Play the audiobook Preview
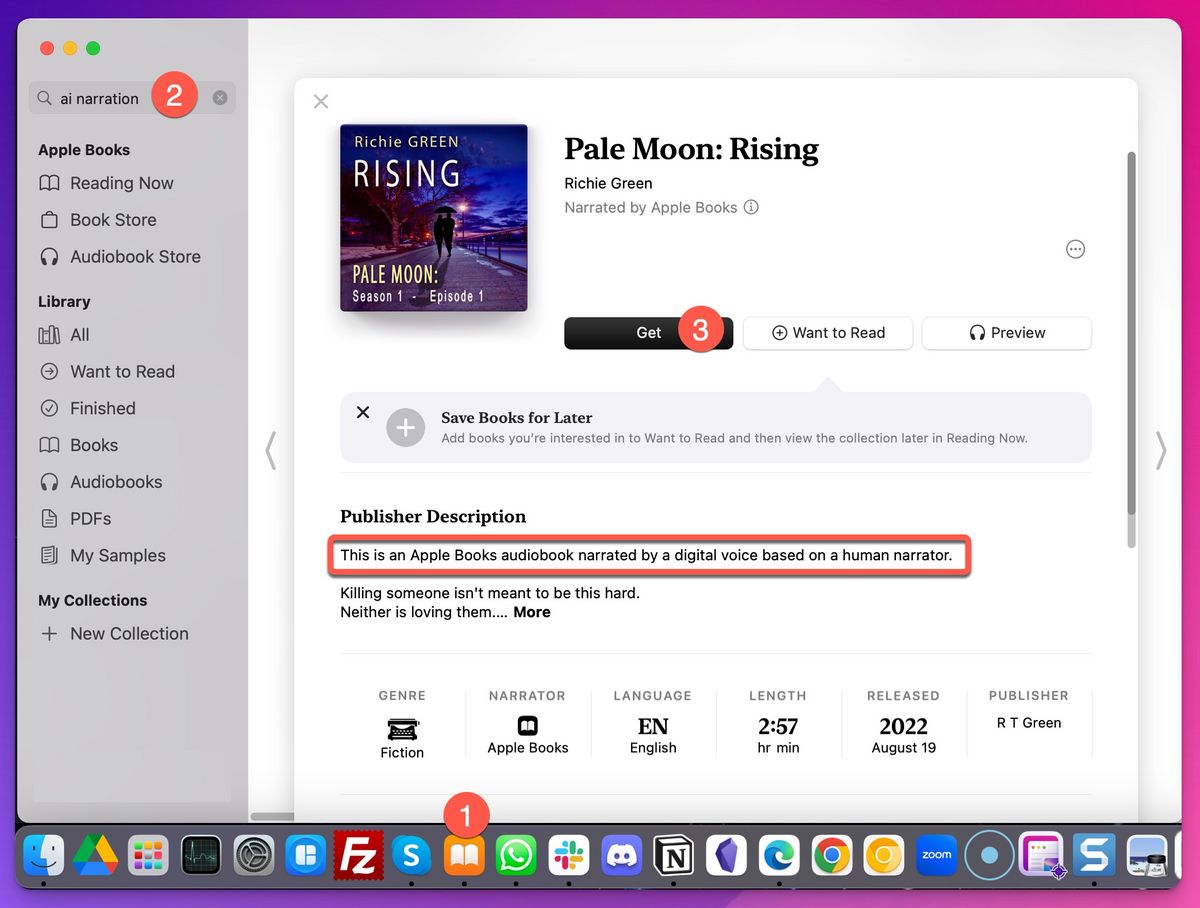The width and height of the screenshot is (1200, 908). tap(1006, 333)
